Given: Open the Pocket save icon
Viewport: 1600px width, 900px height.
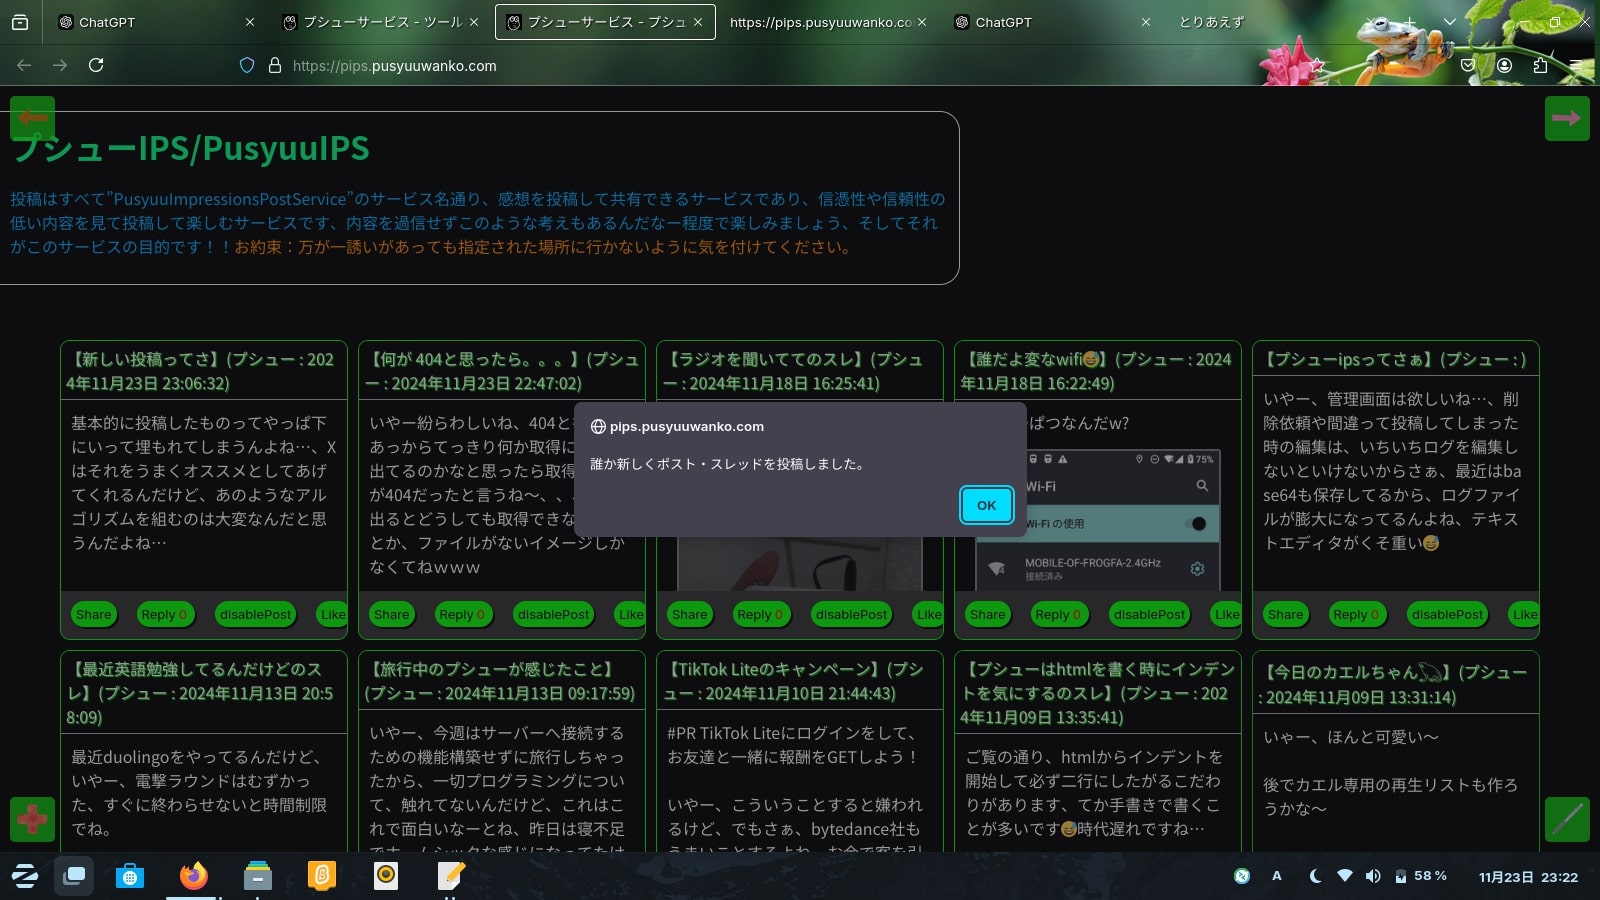Looking at the screenshot, I should point(1468,65).
